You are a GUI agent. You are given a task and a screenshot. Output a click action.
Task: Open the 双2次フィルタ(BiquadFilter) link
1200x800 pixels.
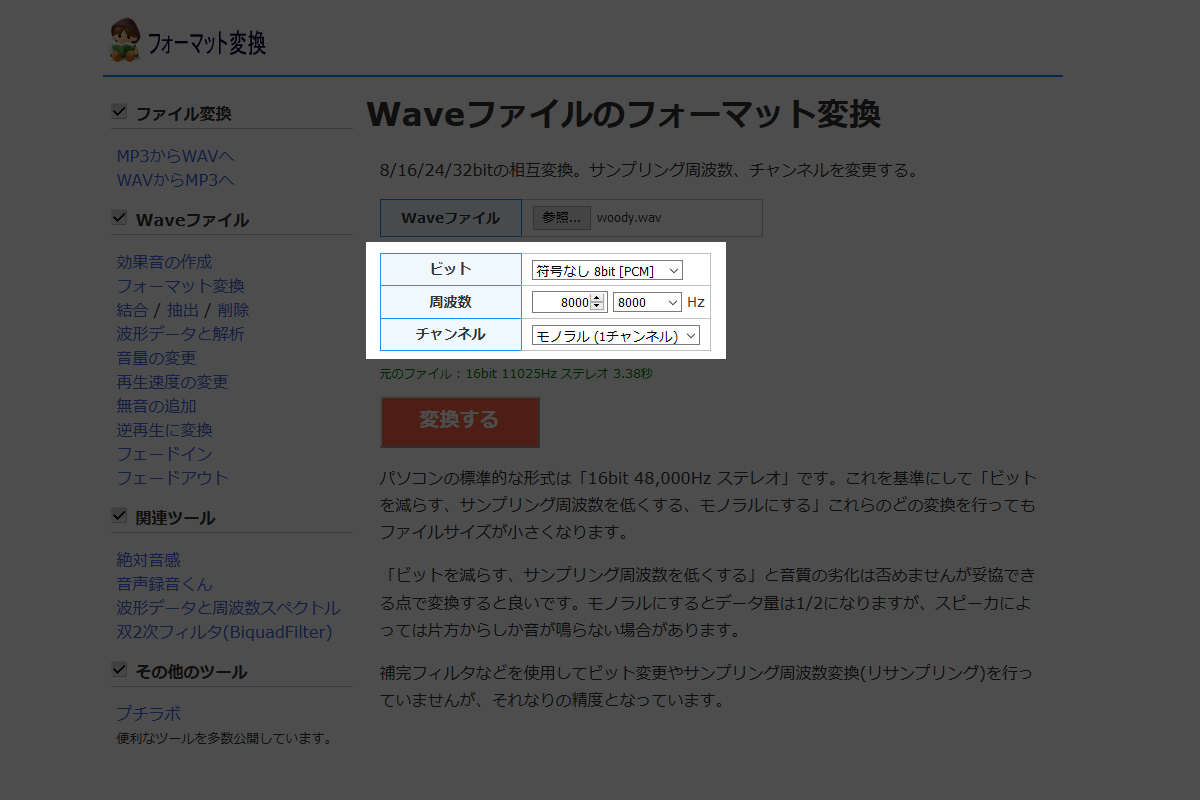tap(224, 632)
